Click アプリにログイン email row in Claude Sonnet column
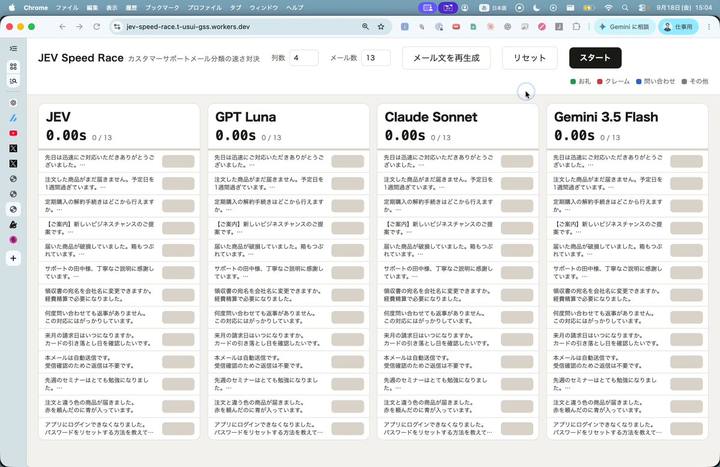Image resolution: width=720 pixels, height=467 pixels. (458, 428)
